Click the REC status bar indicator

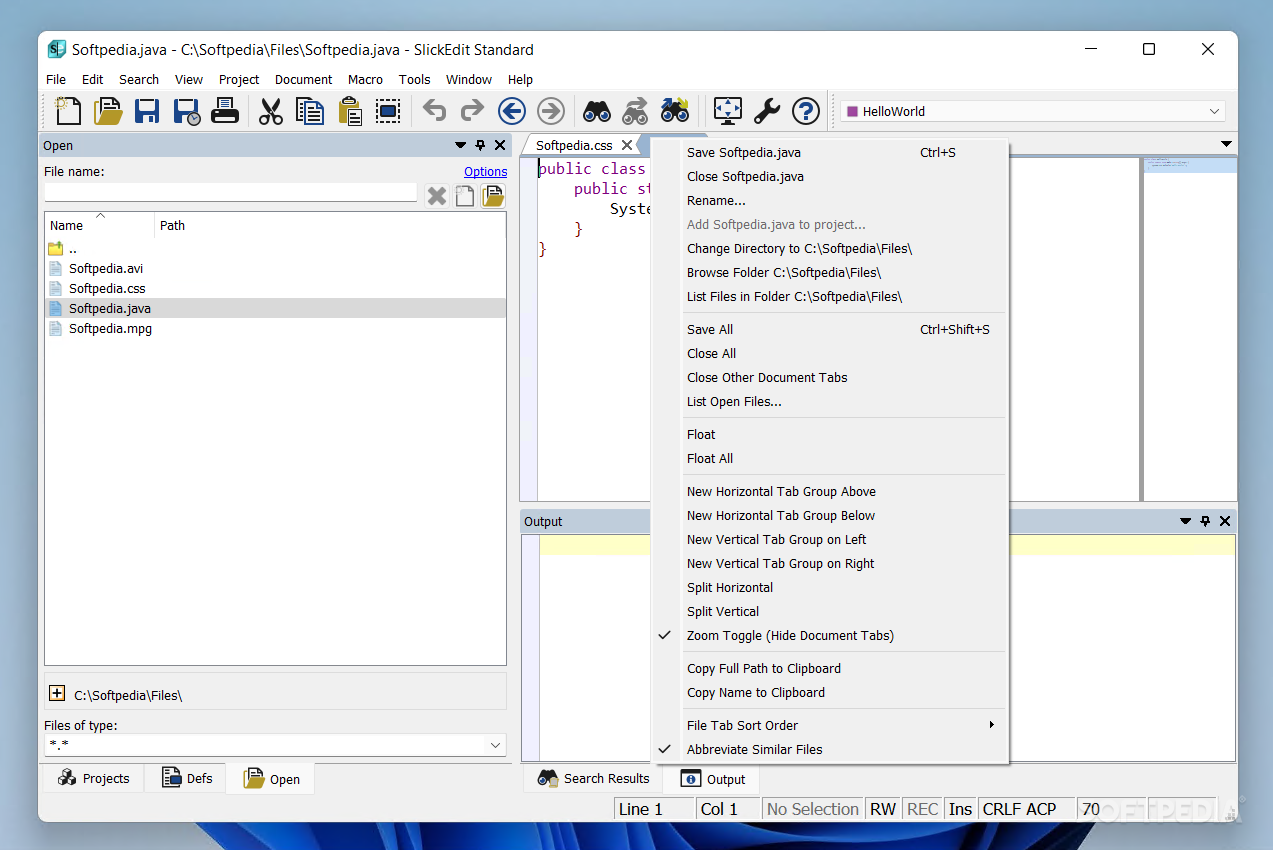[922, 809]
